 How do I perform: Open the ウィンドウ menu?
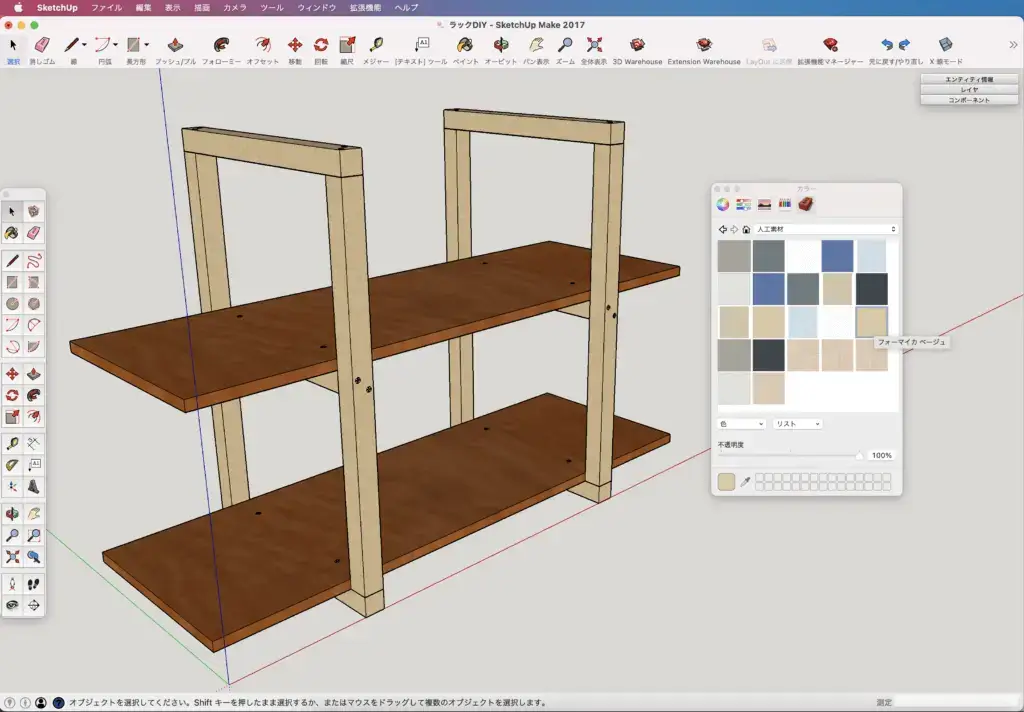coord(317,8)
